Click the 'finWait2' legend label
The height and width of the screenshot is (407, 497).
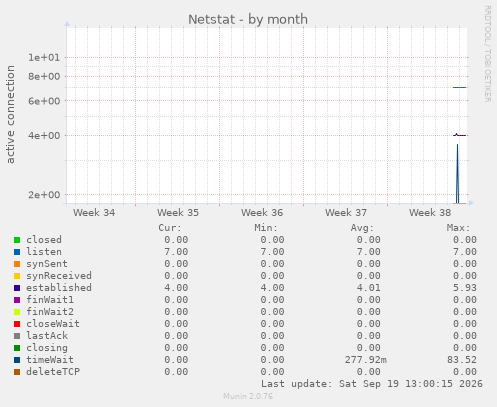coord(50,312)
